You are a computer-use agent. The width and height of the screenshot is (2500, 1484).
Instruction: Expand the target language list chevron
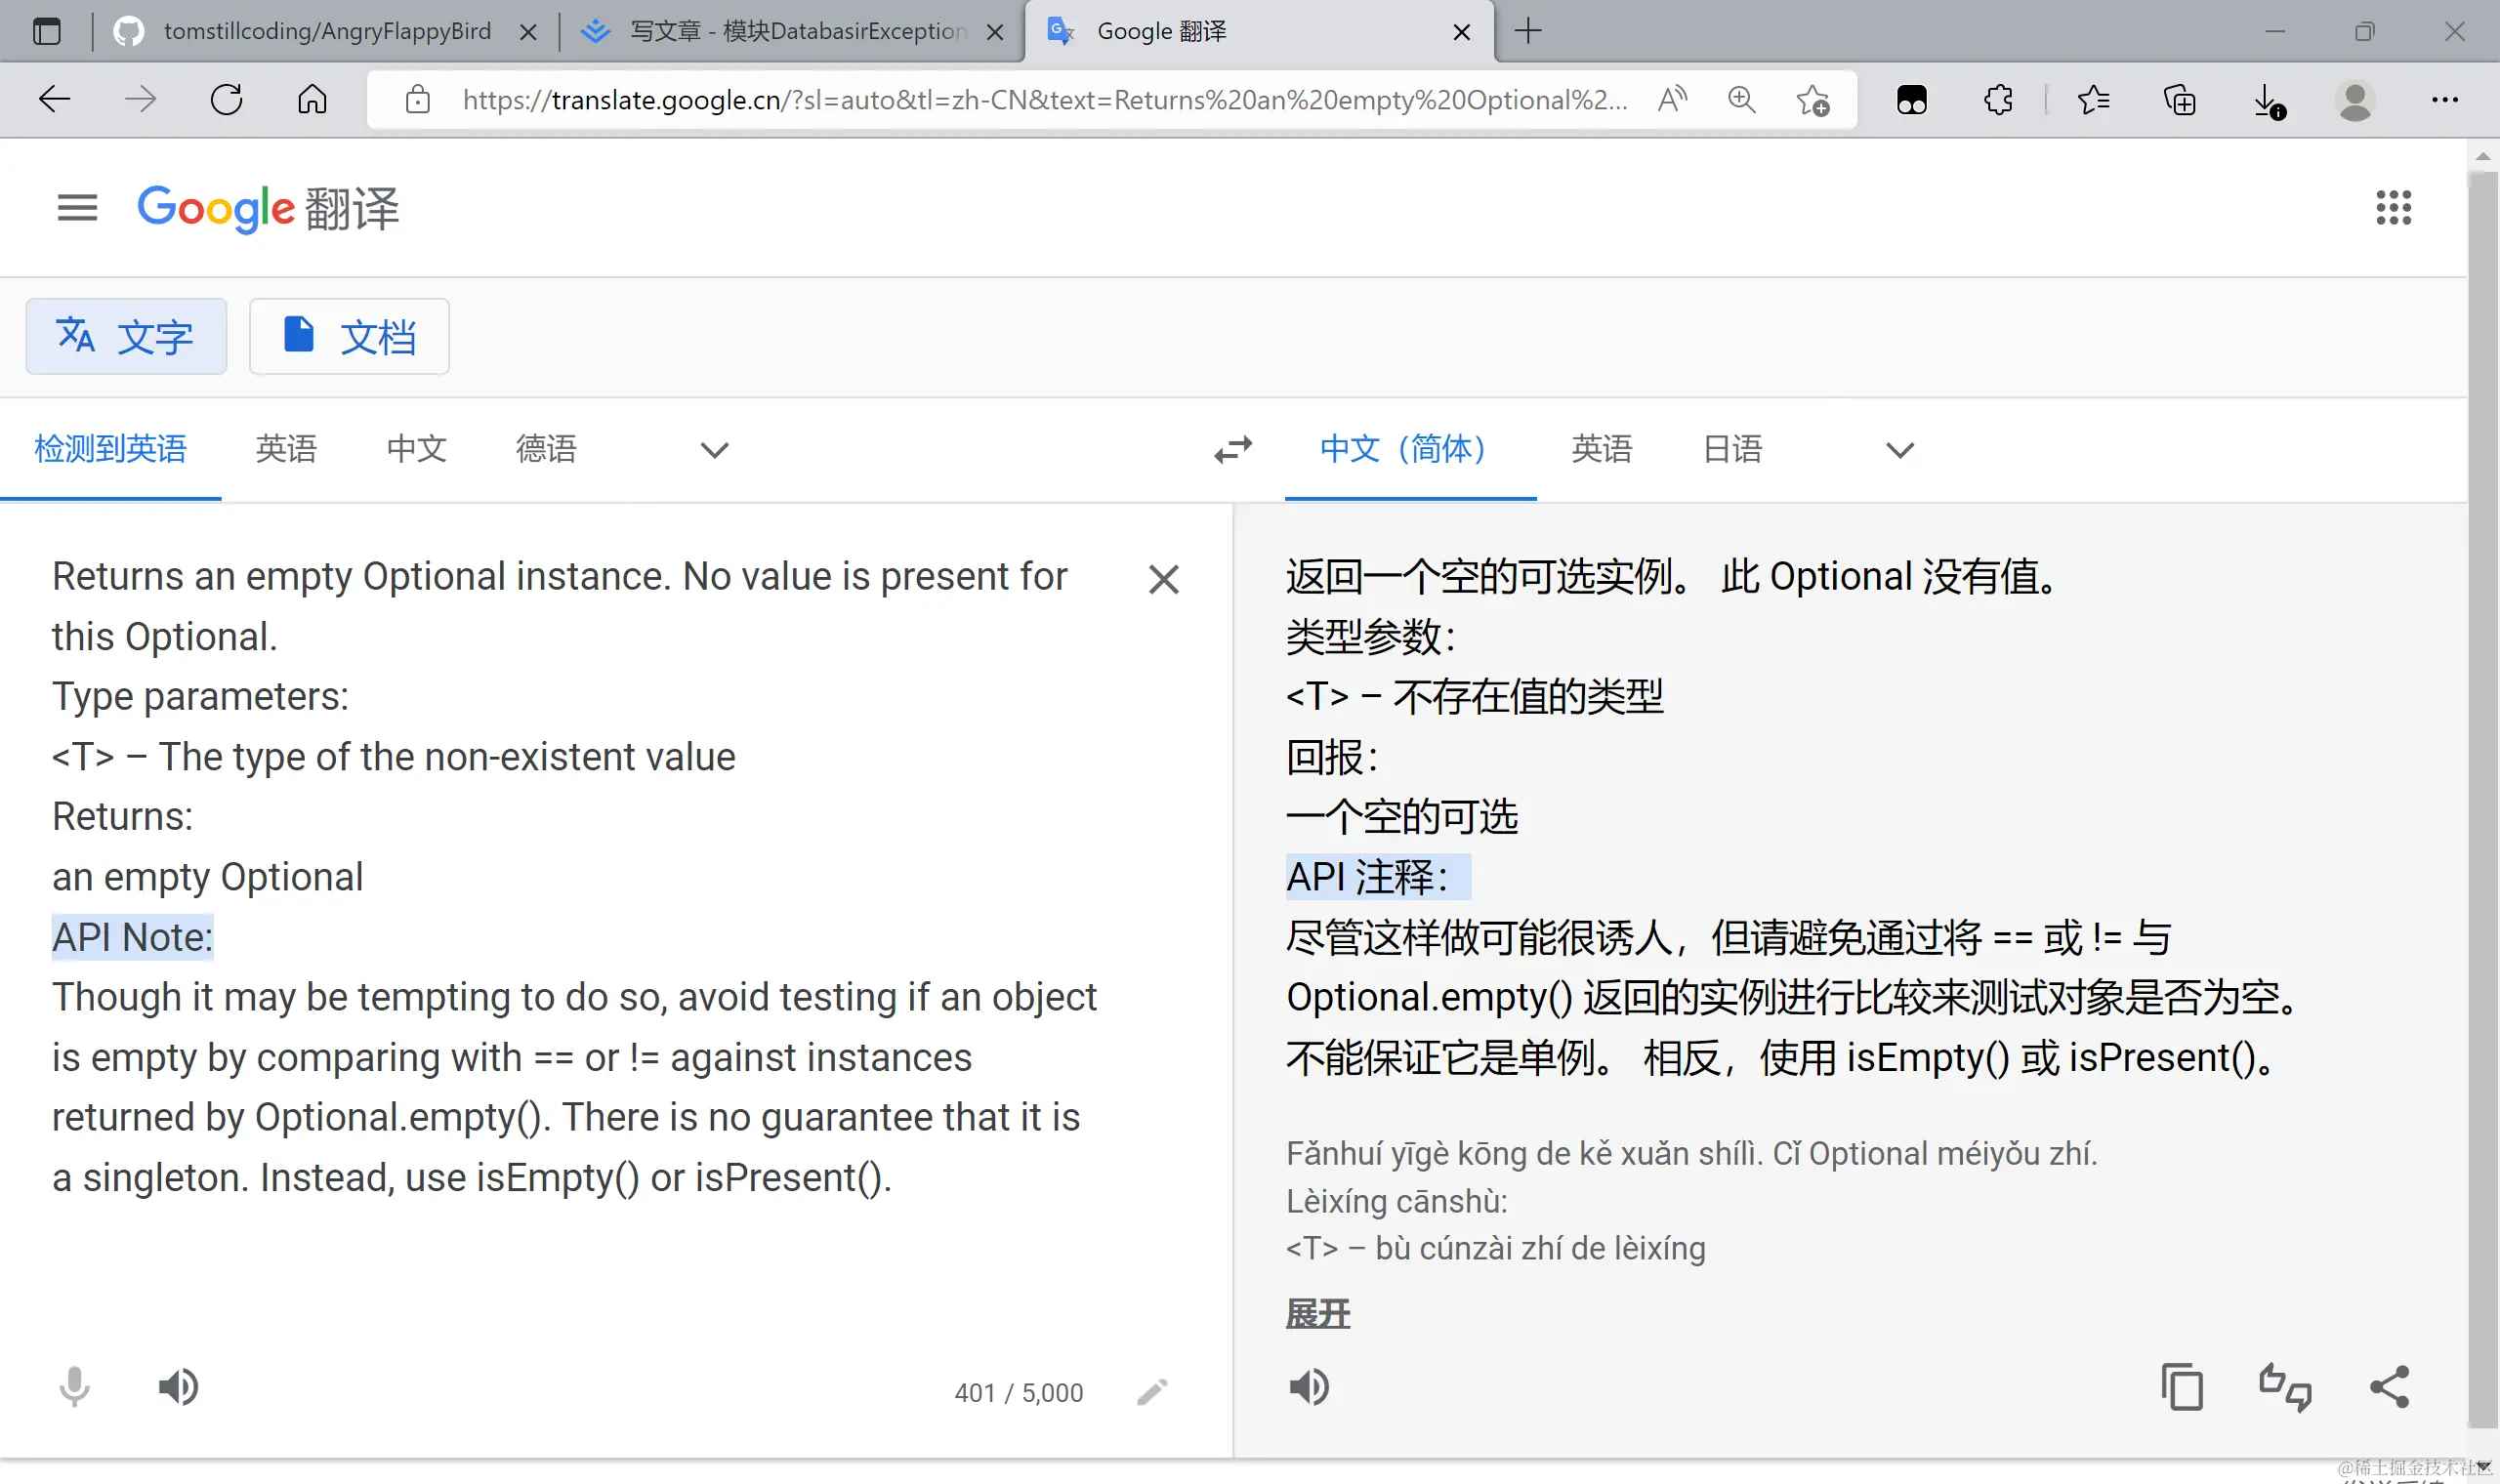[x=1899, y=450]
